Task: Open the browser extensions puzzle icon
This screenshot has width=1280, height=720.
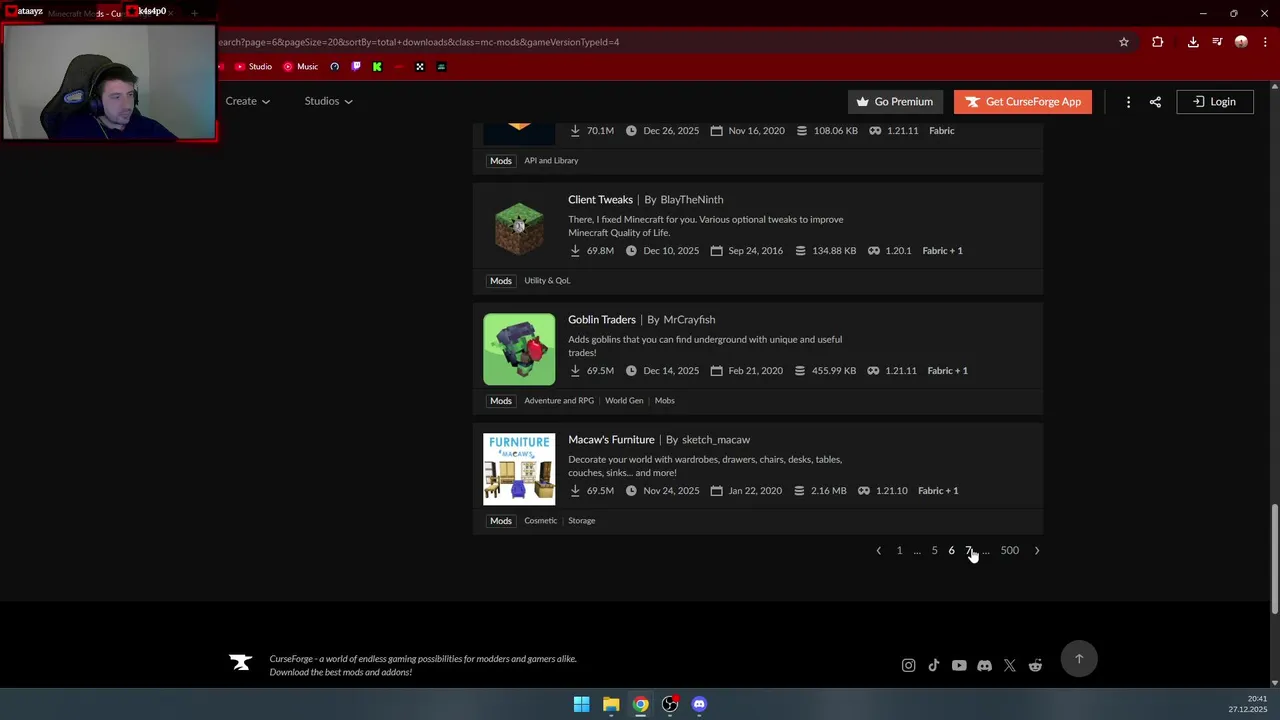Action: (1158, 42)
